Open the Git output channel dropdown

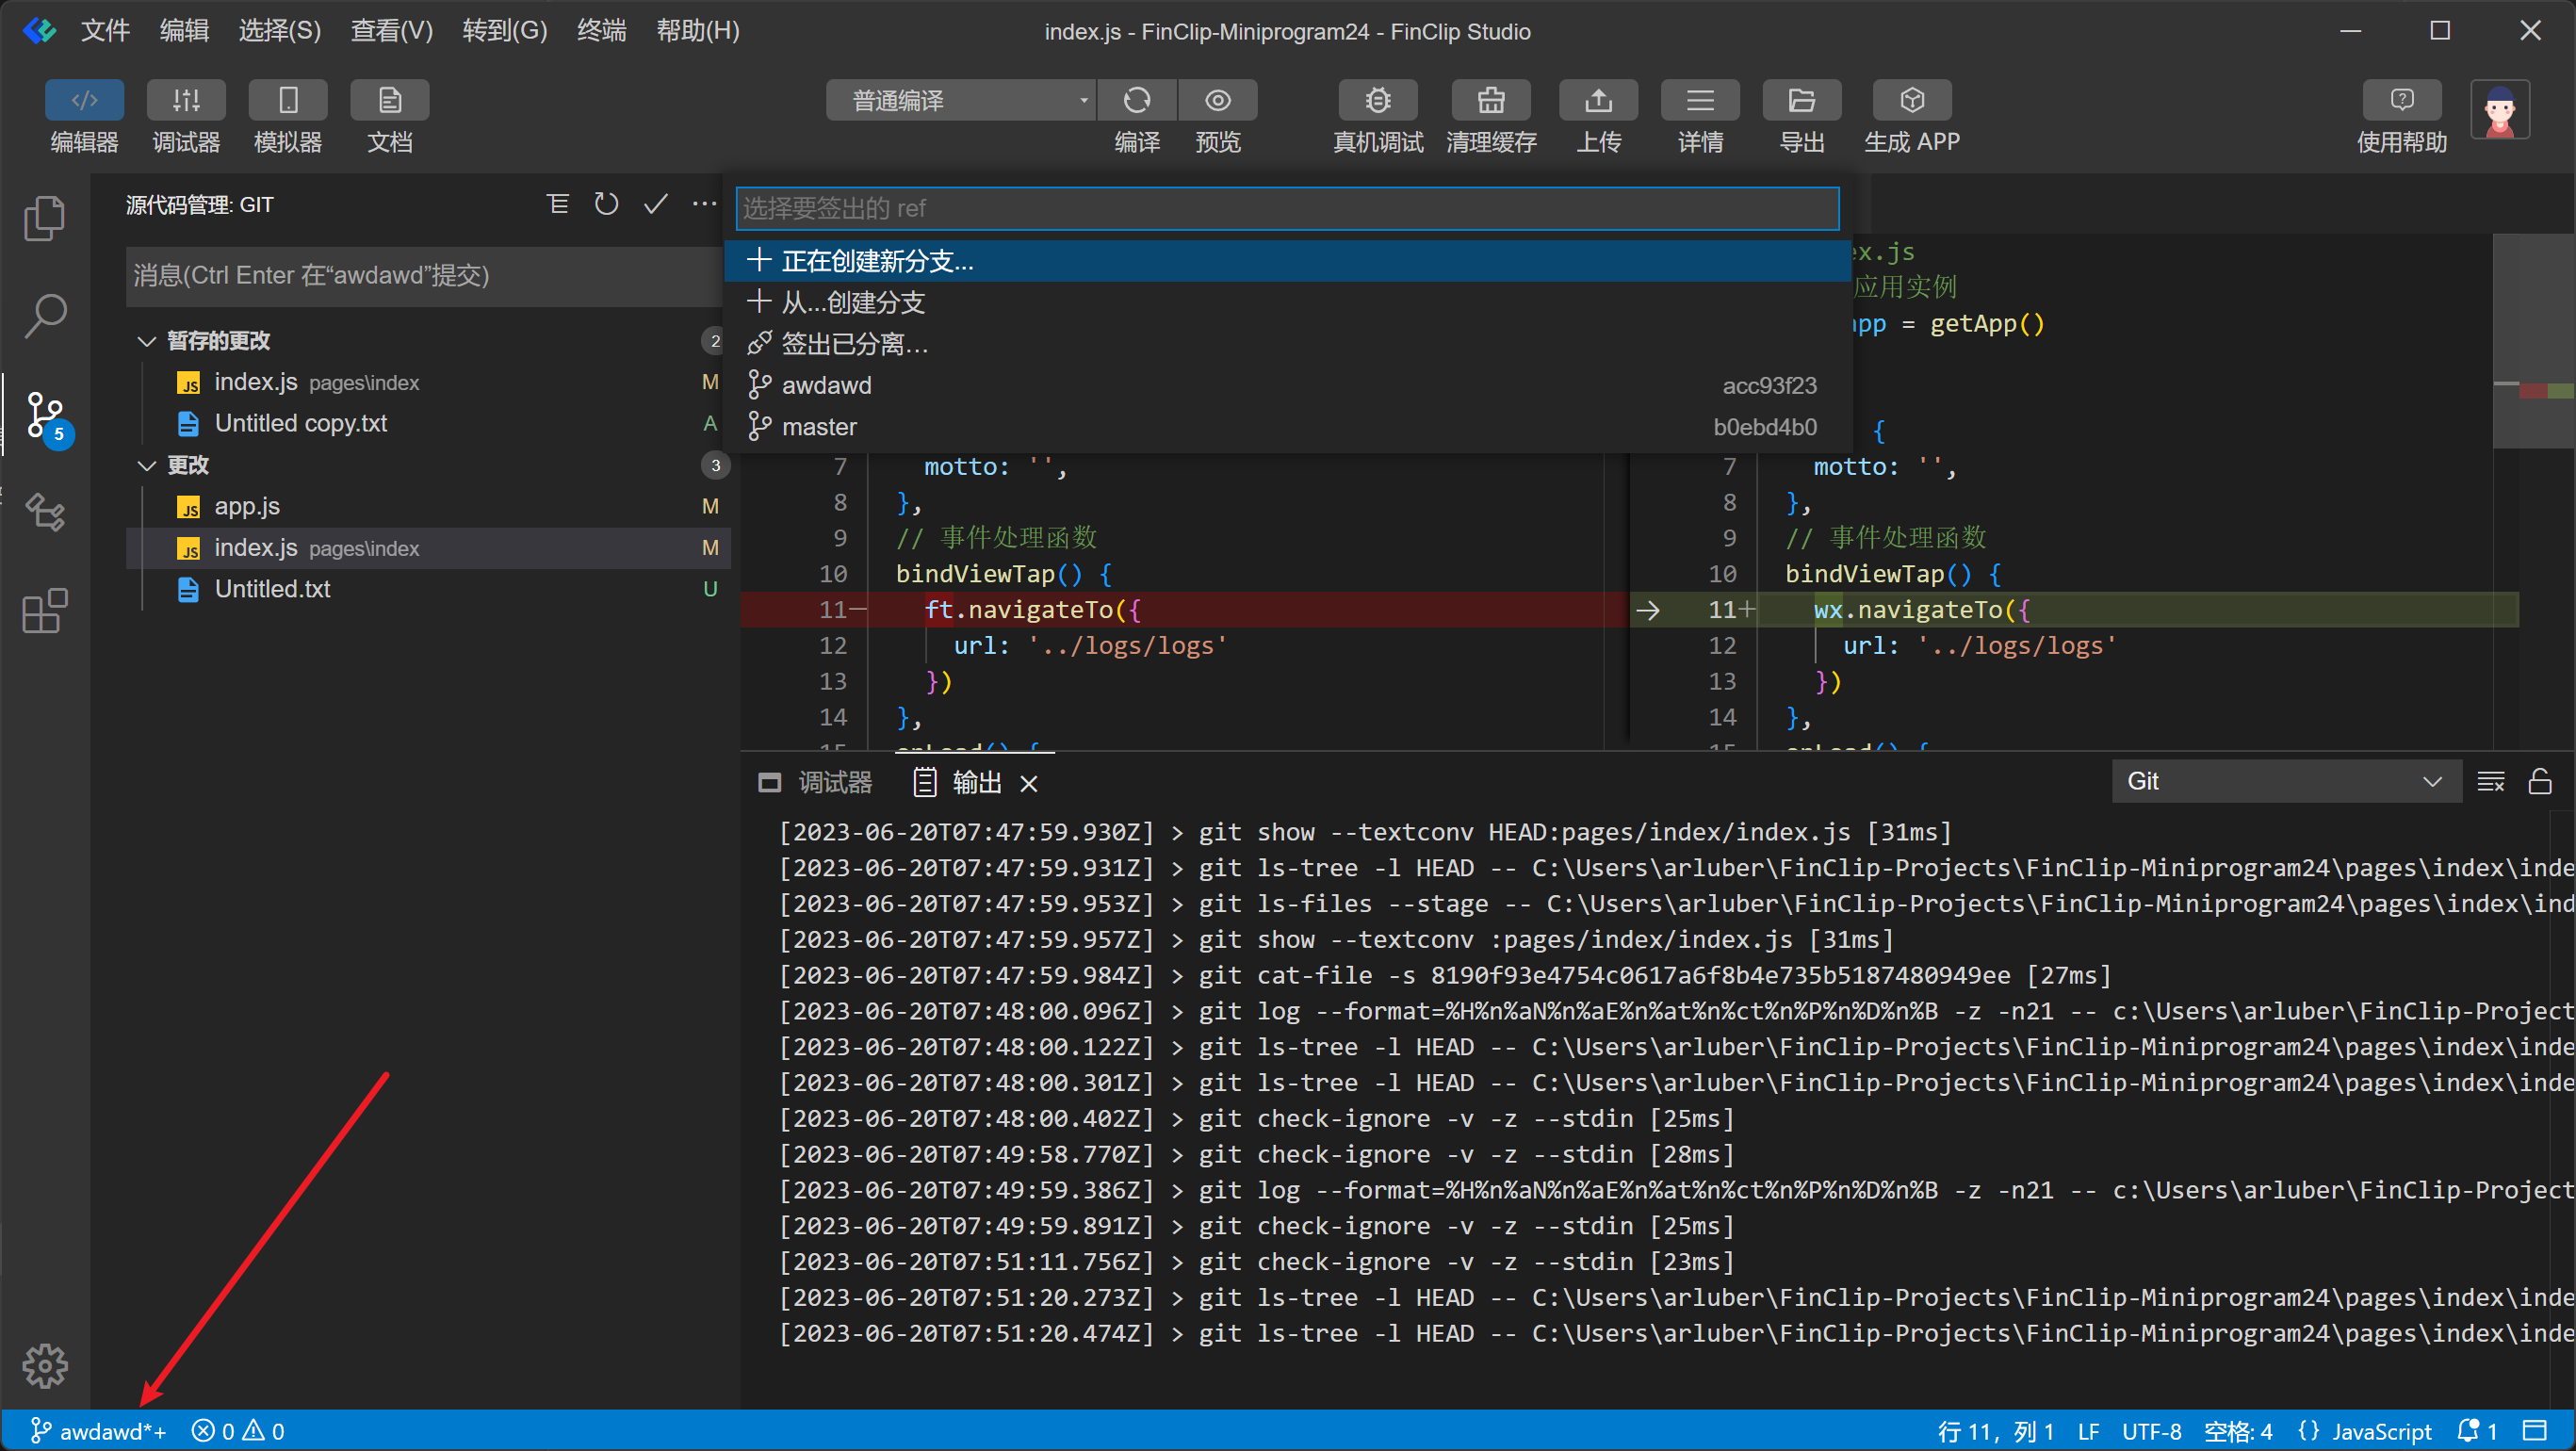point(2284,781)
